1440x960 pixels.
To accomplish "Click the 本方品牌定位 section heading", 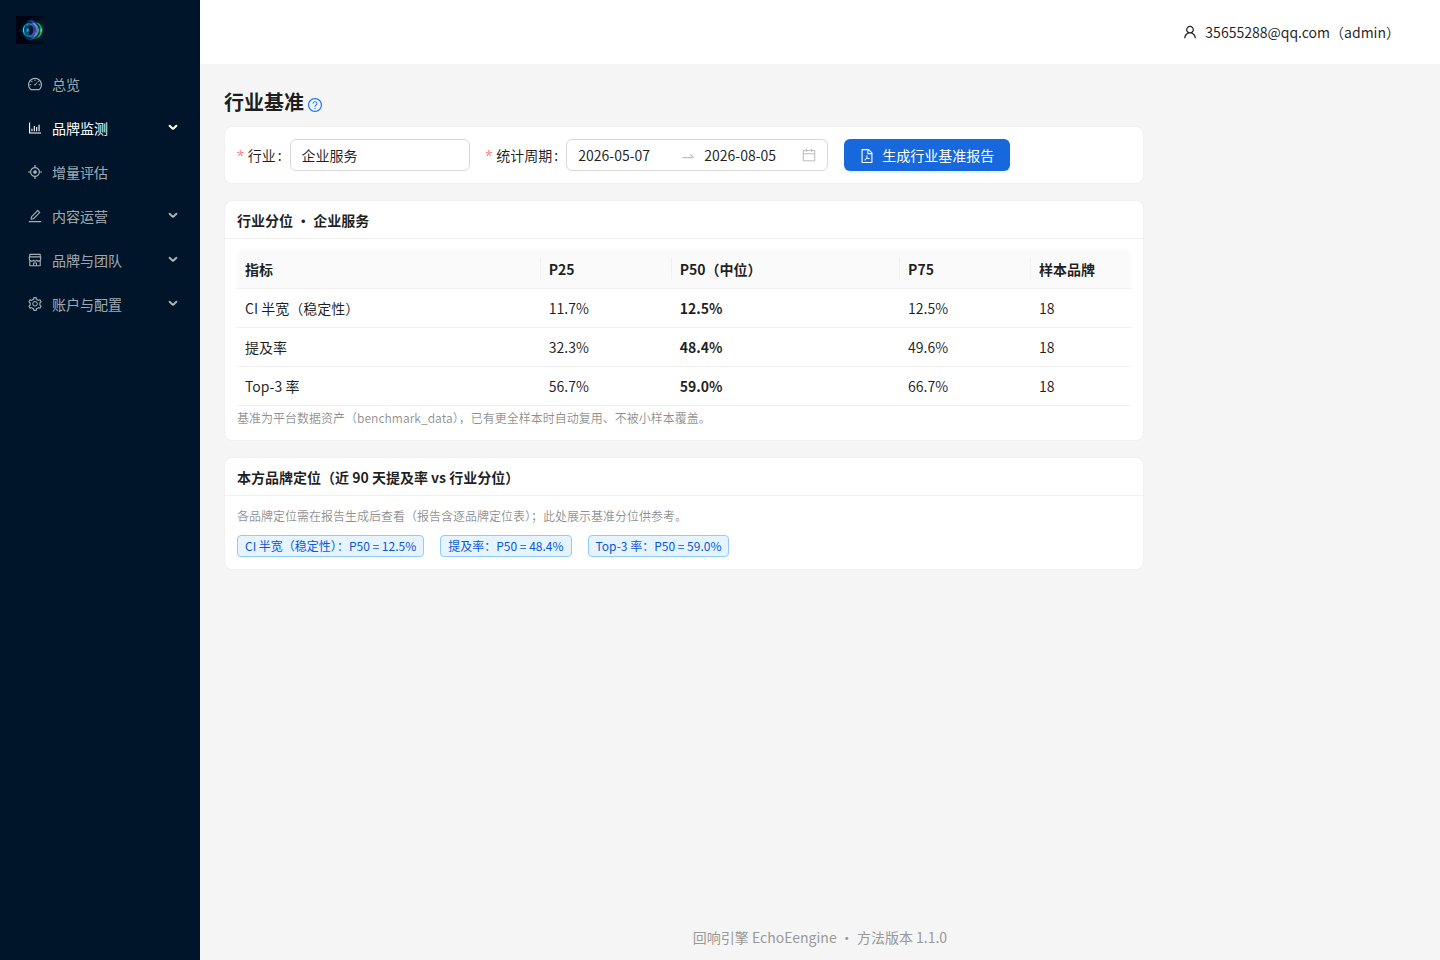I will tap(374, 478).
